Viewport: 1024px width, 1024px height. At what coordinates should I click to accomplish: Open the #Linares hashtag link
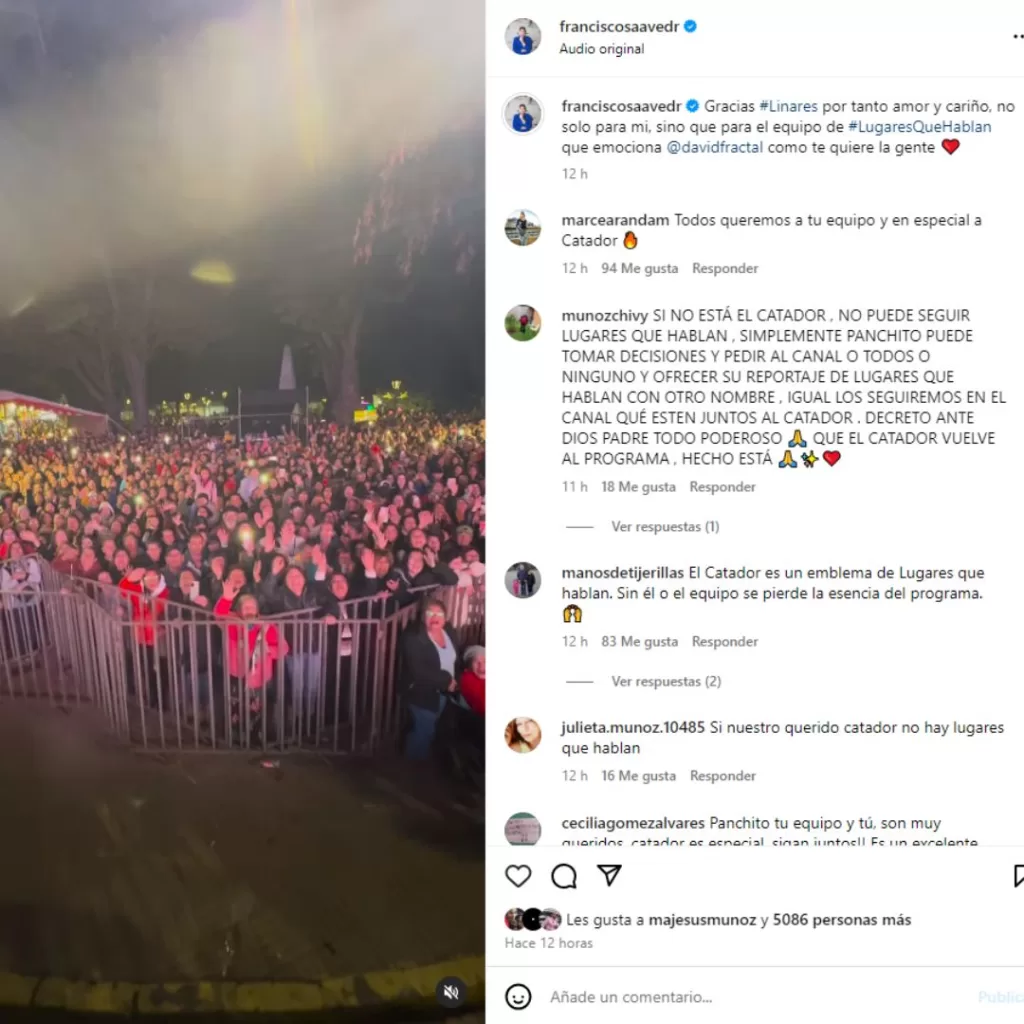(x=788, y=106)
